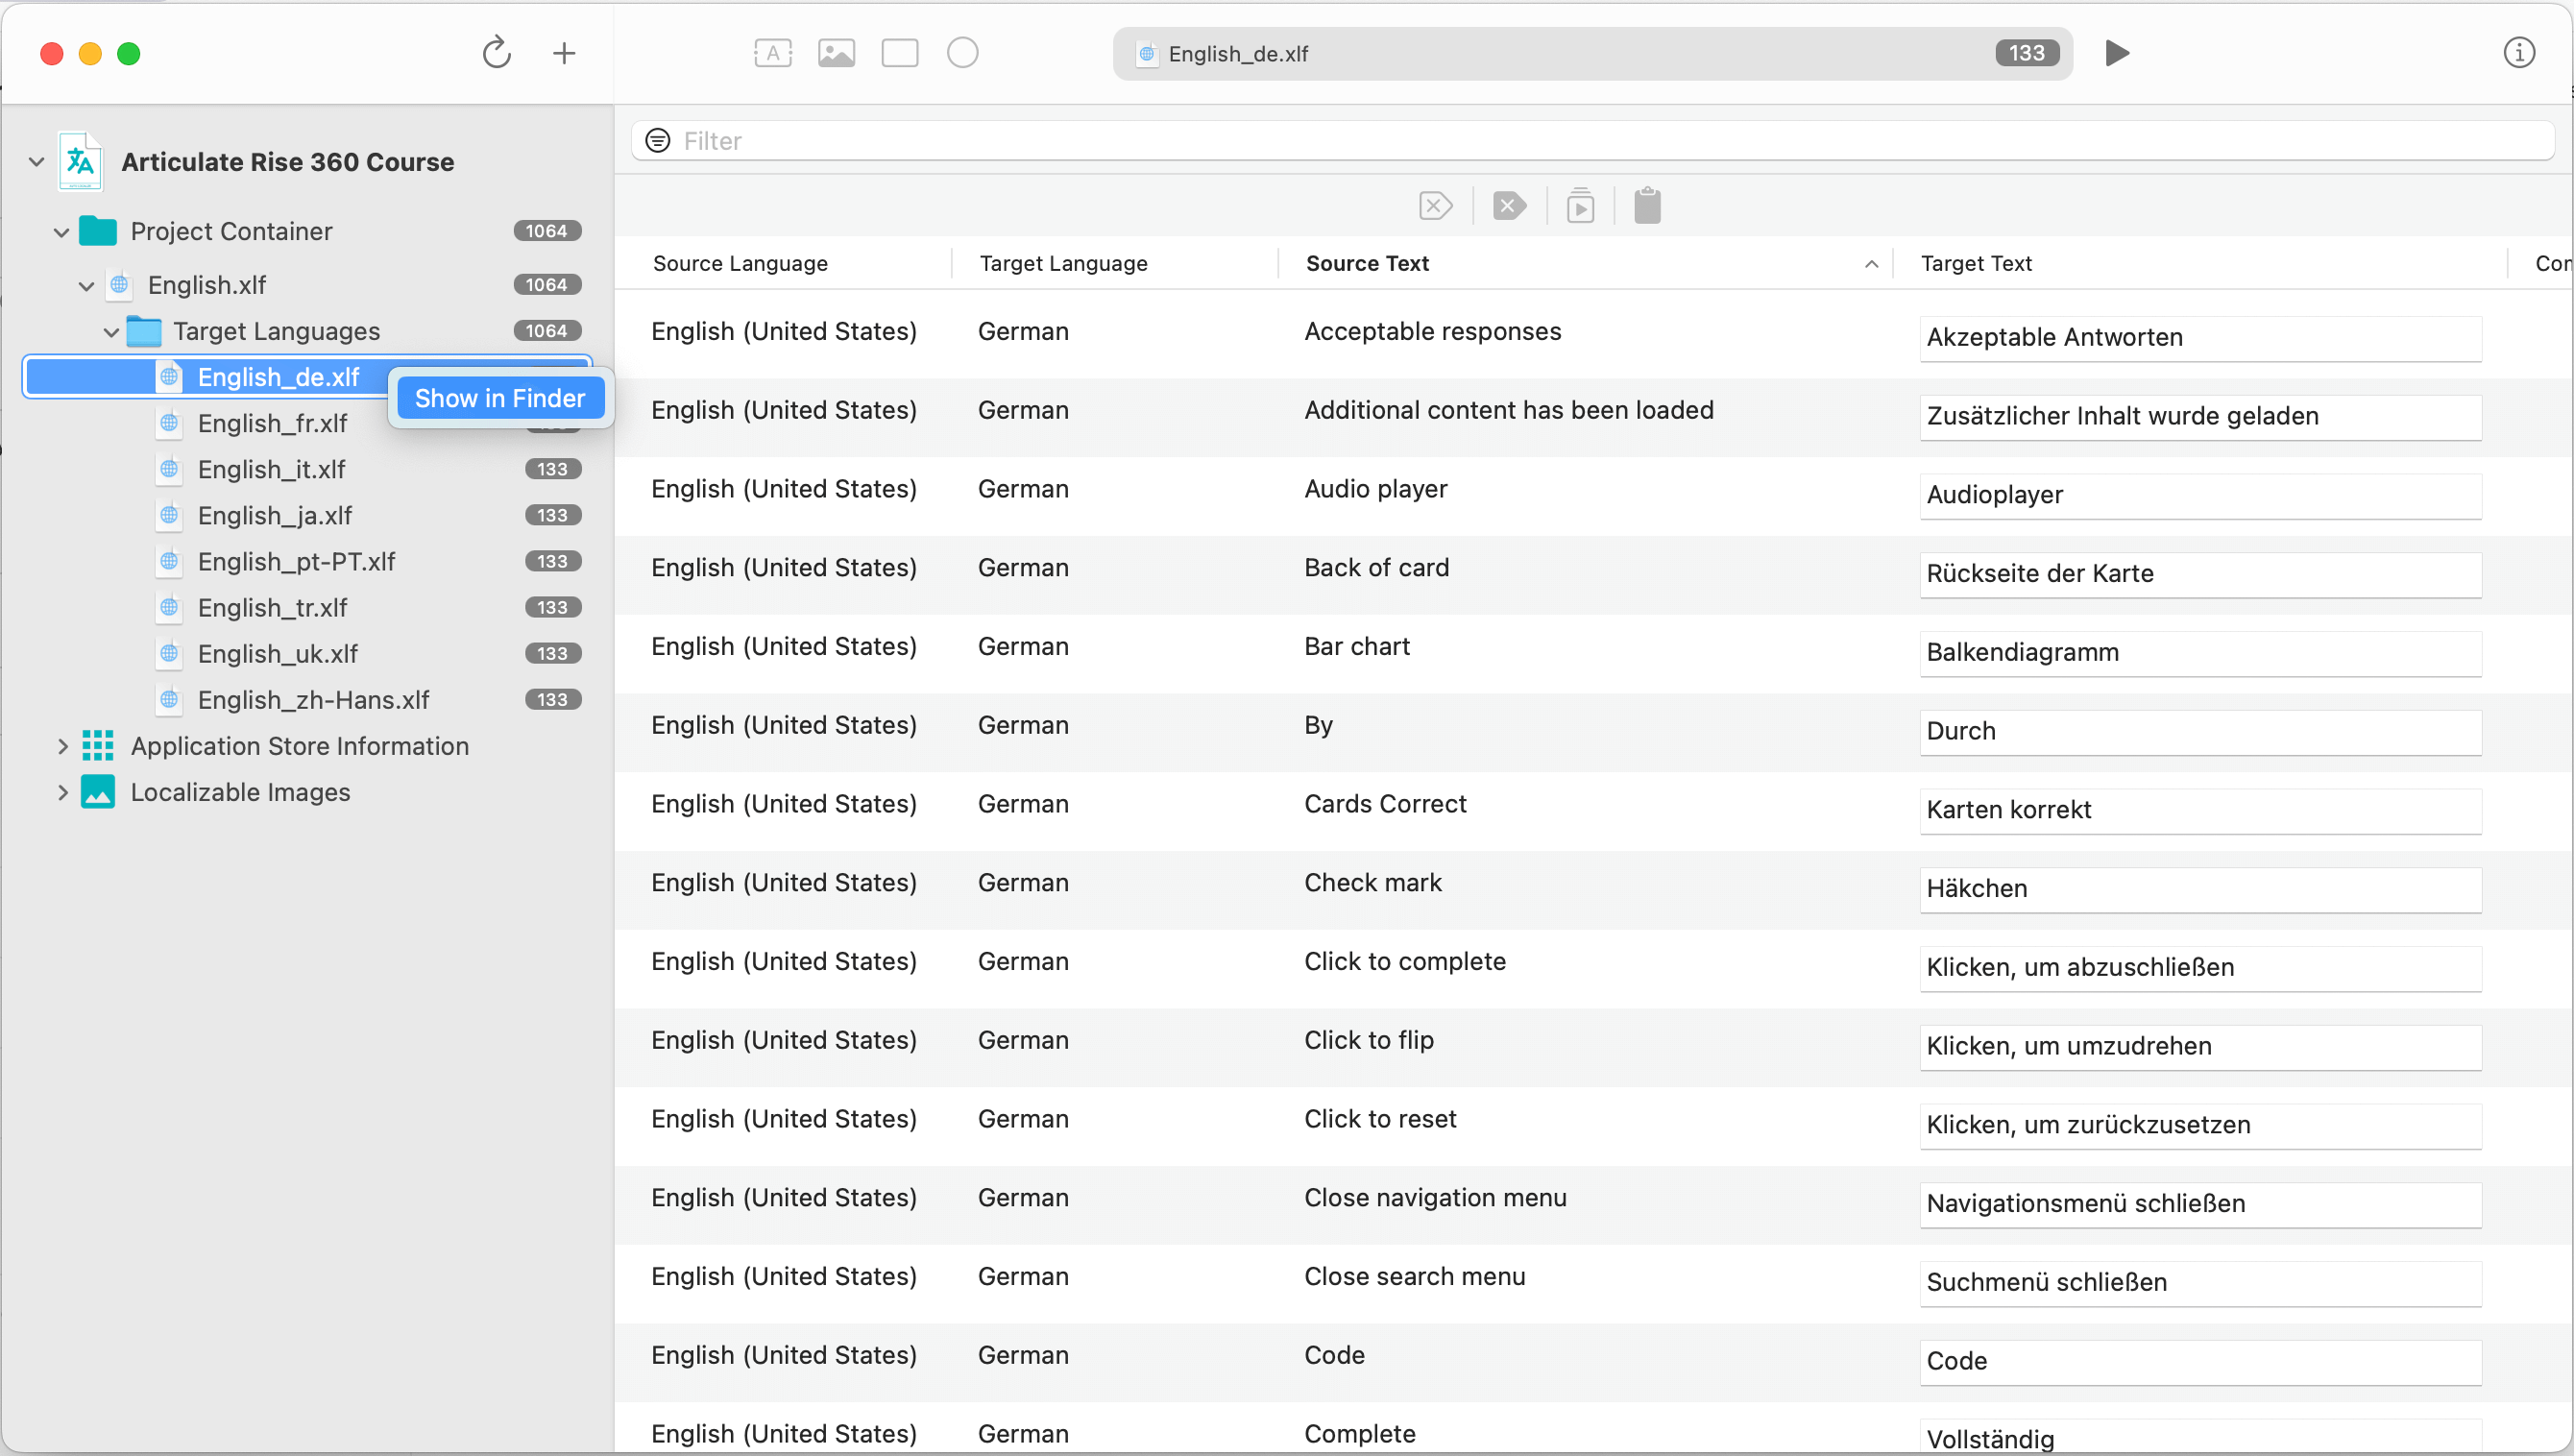Click the English_ja.xlf file icon

click(x=170, y=515)
